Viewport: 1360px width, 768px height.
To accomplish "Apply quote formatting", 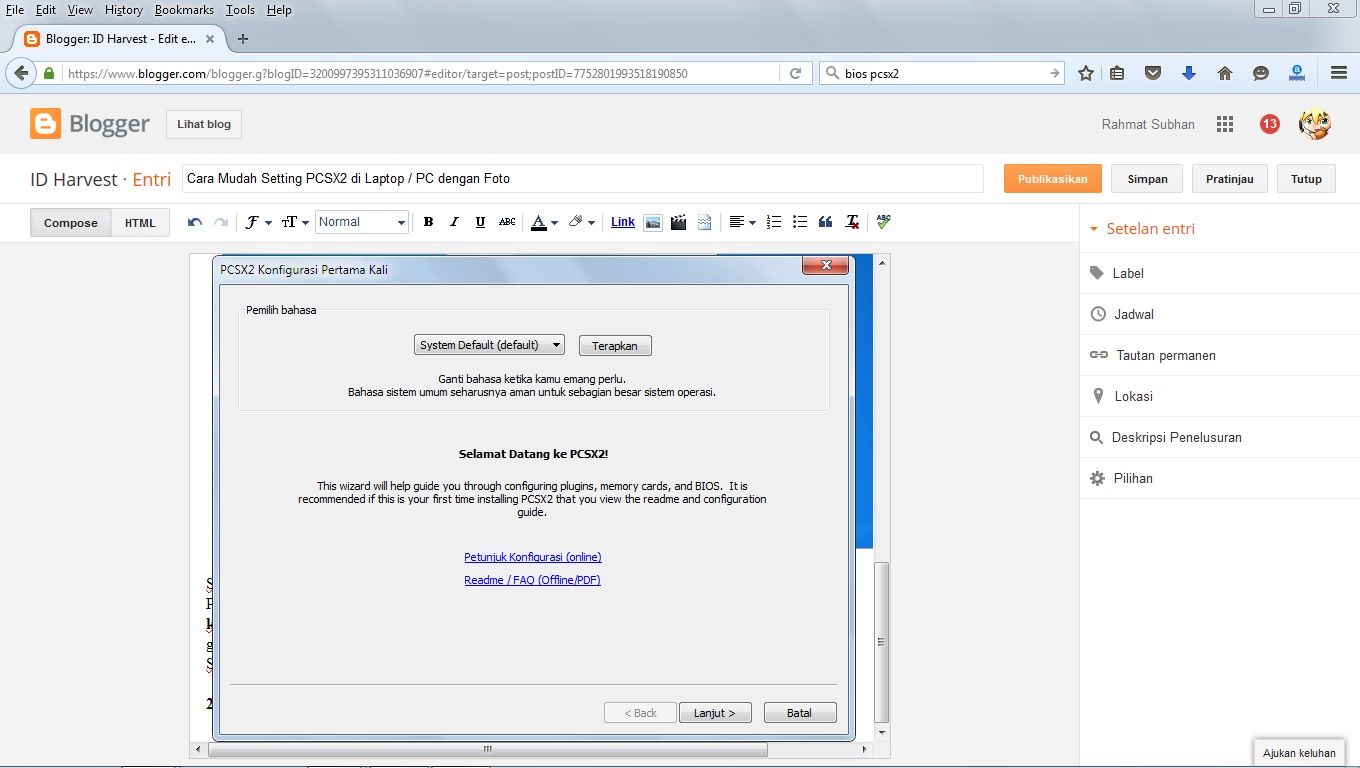I will tap(826, 222).
